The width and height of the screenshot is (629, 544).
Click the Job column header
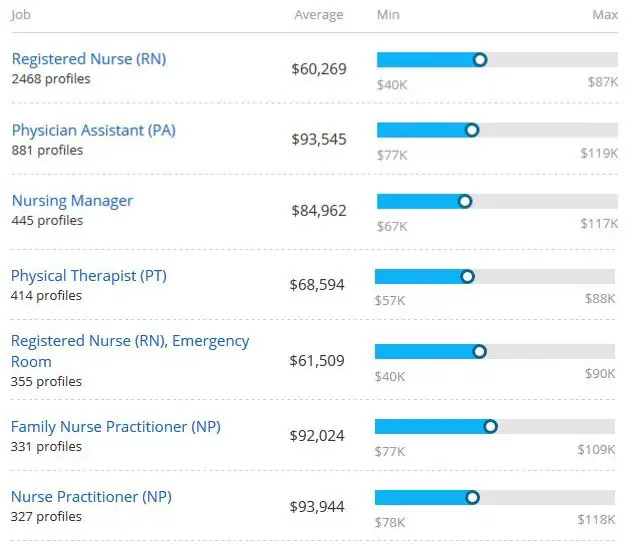[20, 15]
